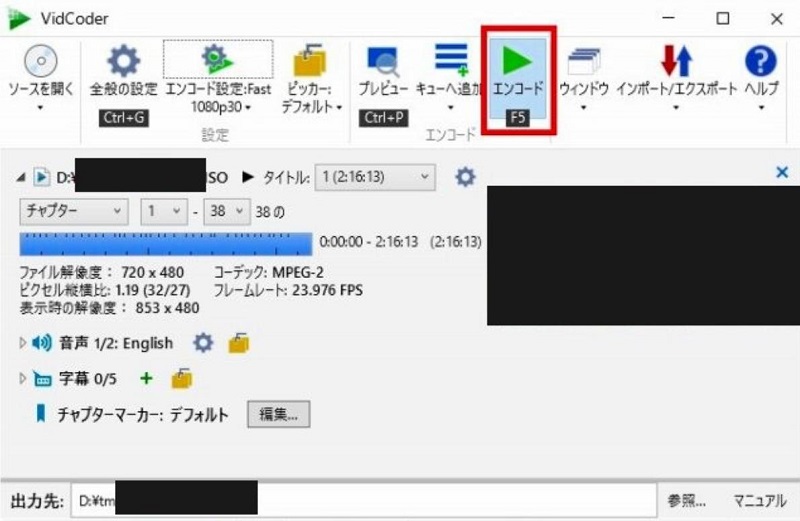Screen dimensions: 800x521
Task: Click the 表示時の解像度: 853 x 480 text
Action: (109, 308)
